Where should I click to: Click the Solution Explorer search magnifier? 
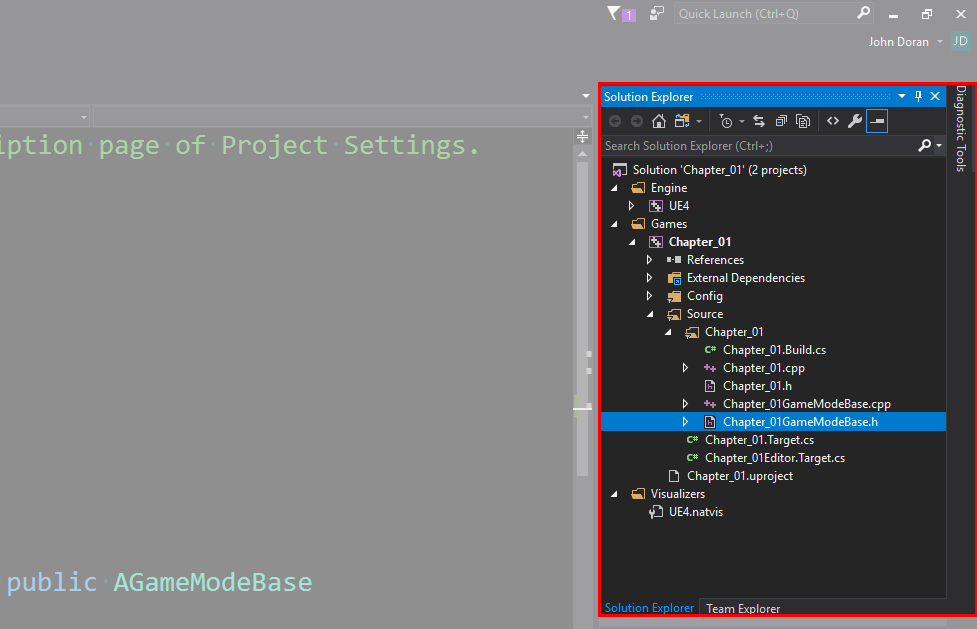coord(925,145)
